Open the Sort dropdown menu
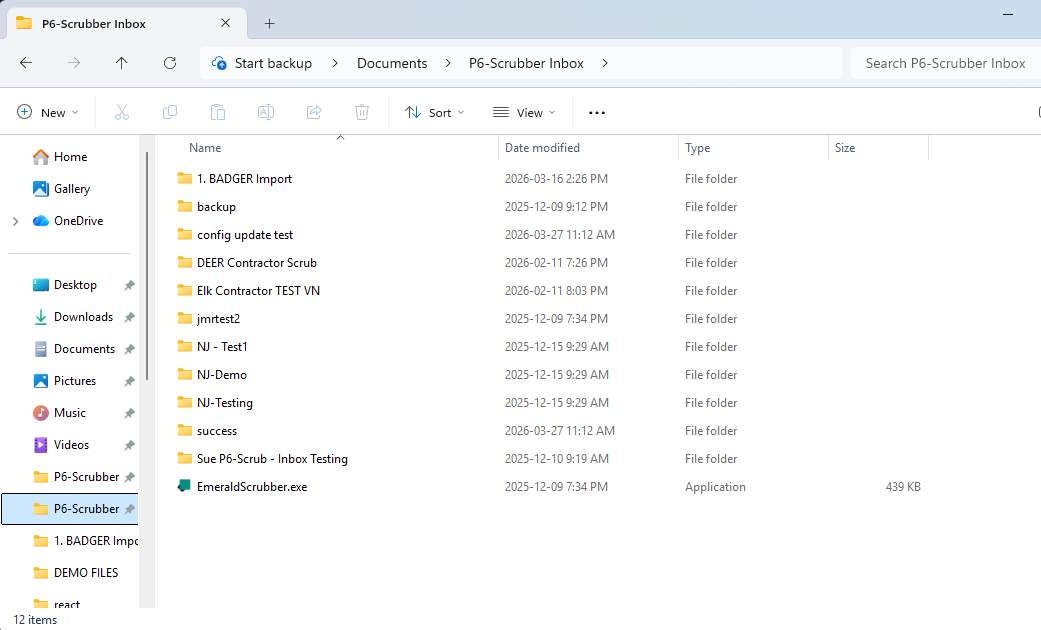1041x630 pixels. pos(434,112)
